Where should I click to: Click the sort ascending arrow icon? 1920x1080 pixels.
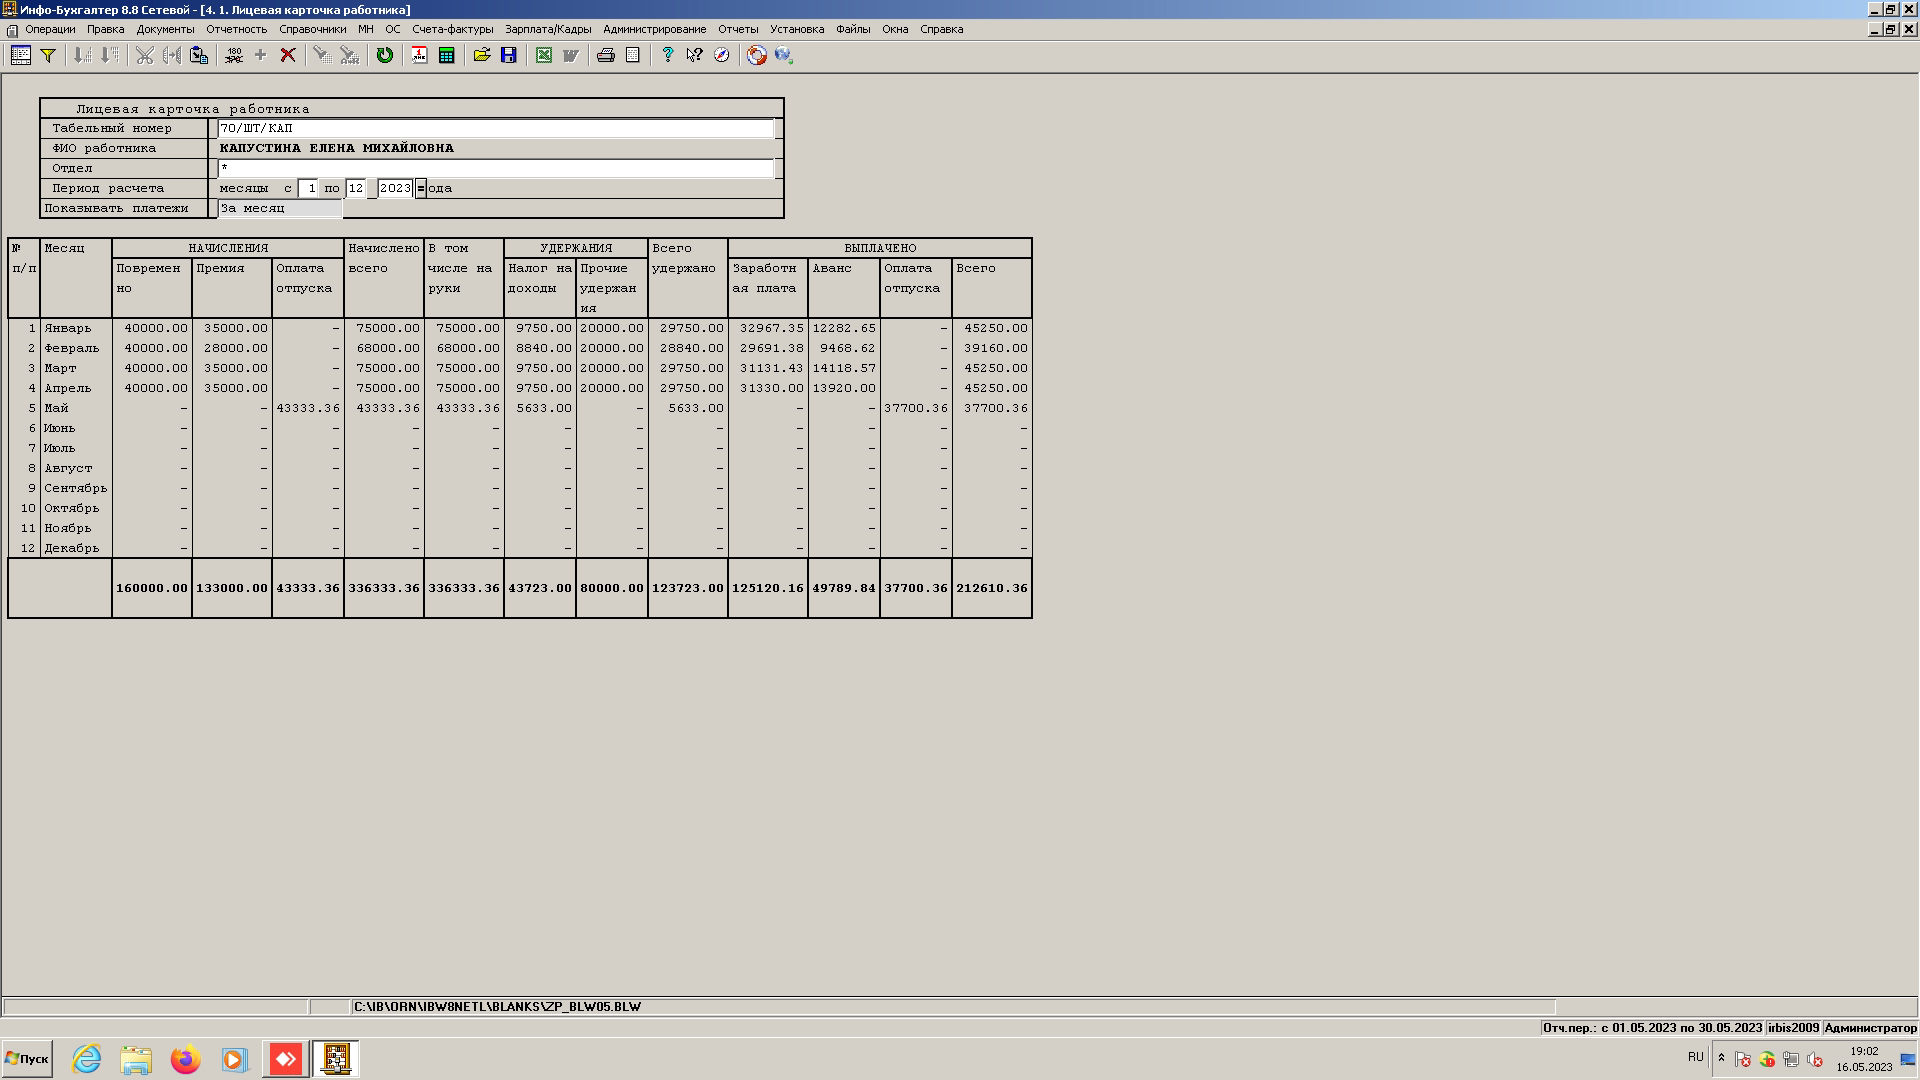tap(83, 55)
